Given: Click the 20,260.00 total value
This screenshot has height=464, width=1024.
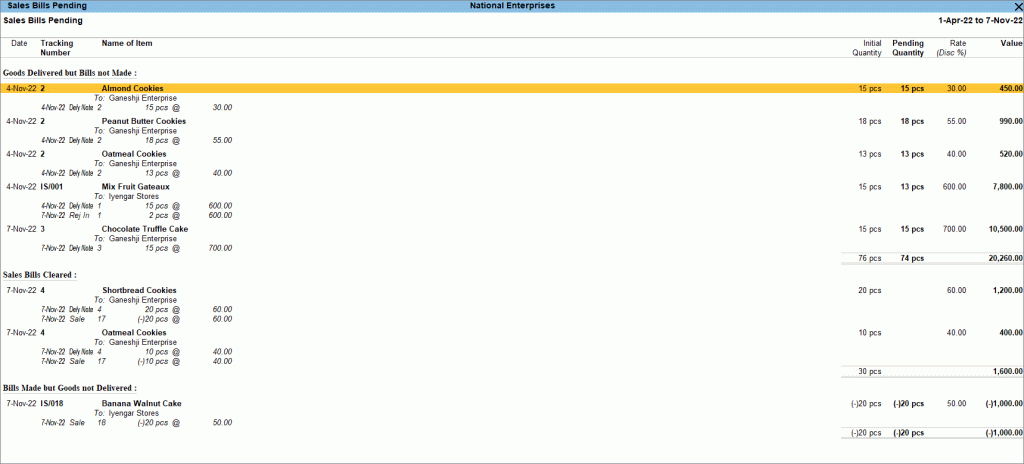Looking at the screenshot, I should pyautogui.click(x=1006, y=258).
